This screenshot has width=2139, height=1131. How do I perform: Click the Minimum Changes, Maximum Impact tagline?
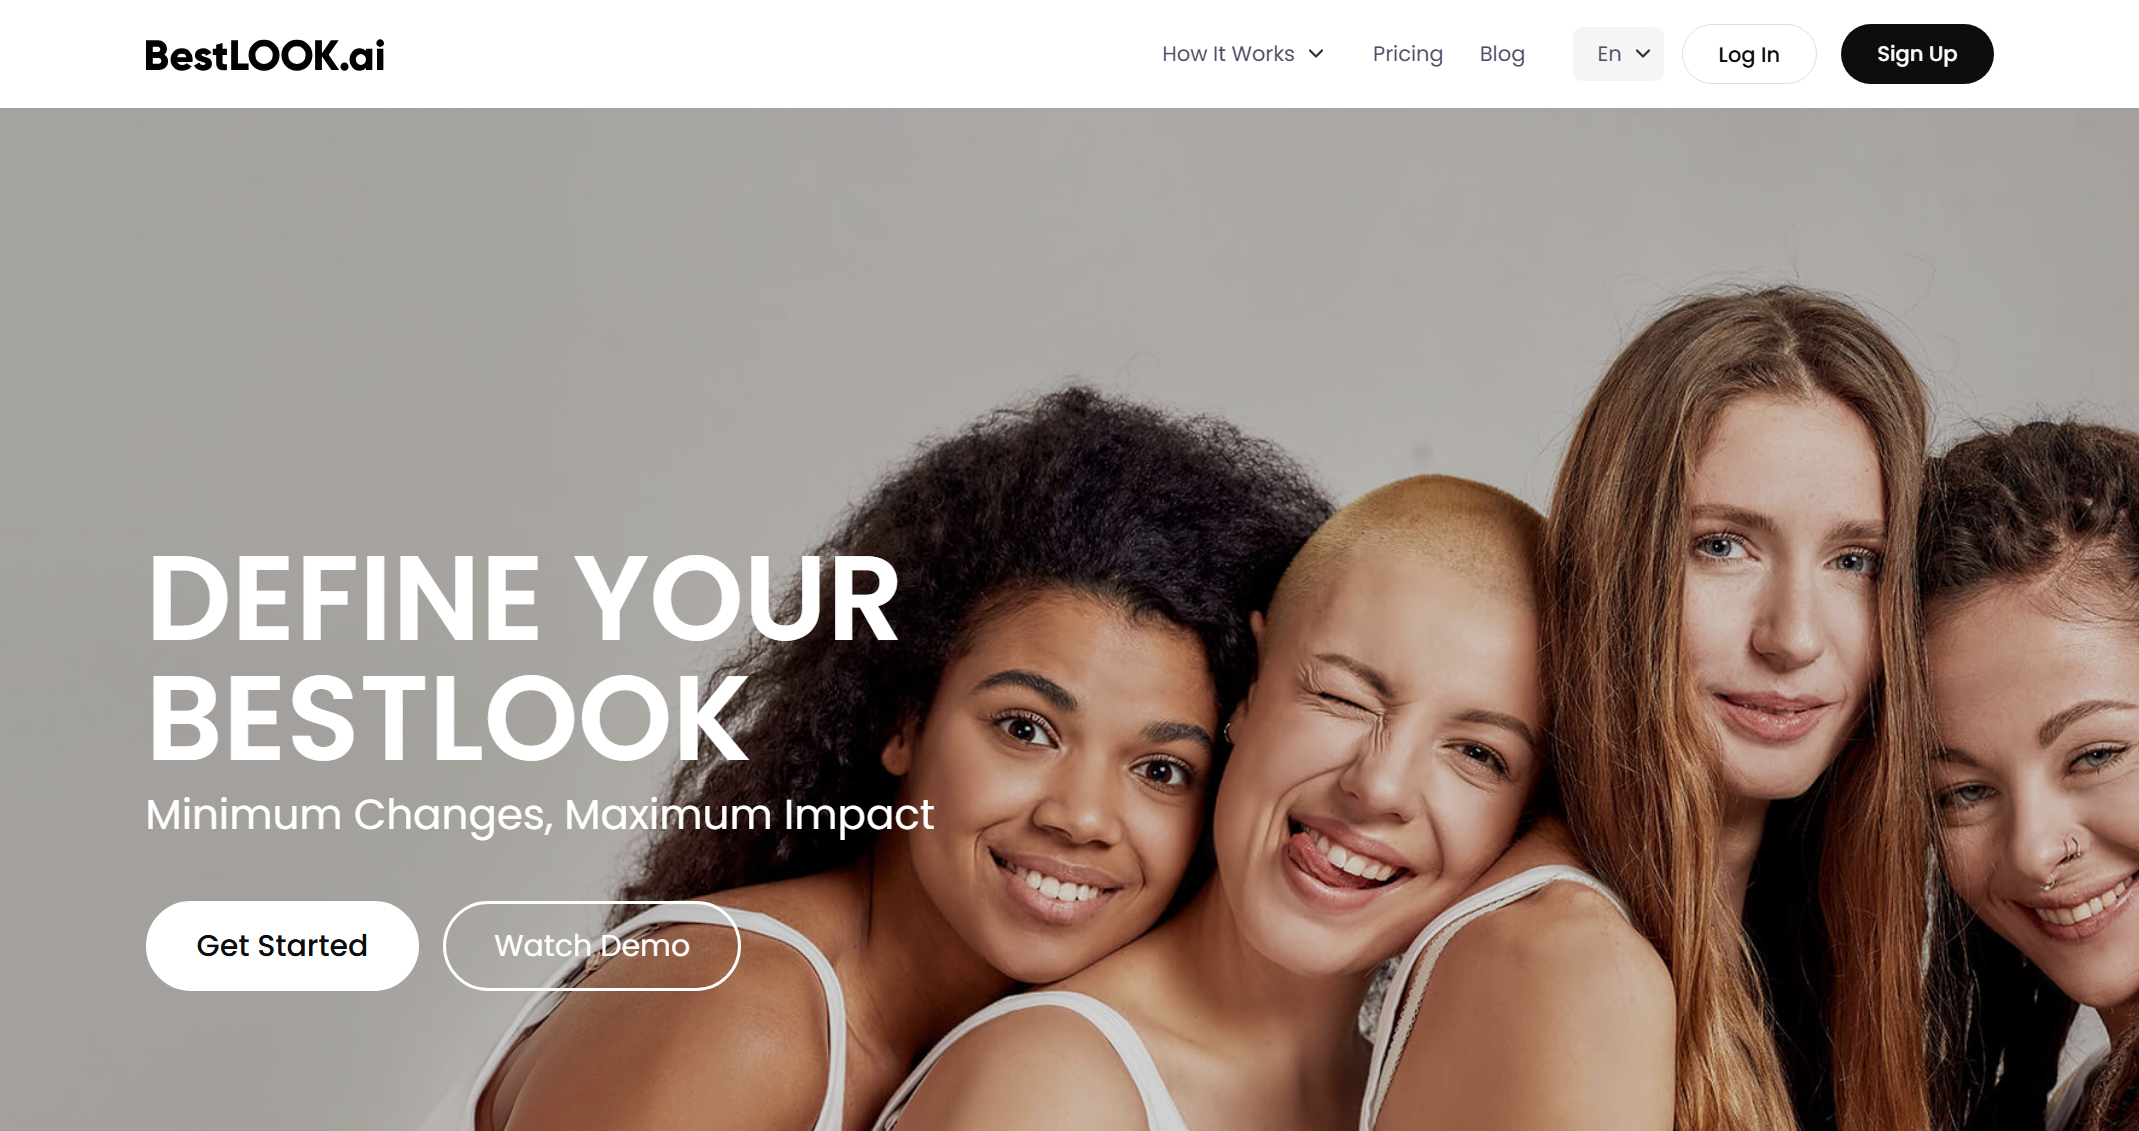click(x=540, y=814)
